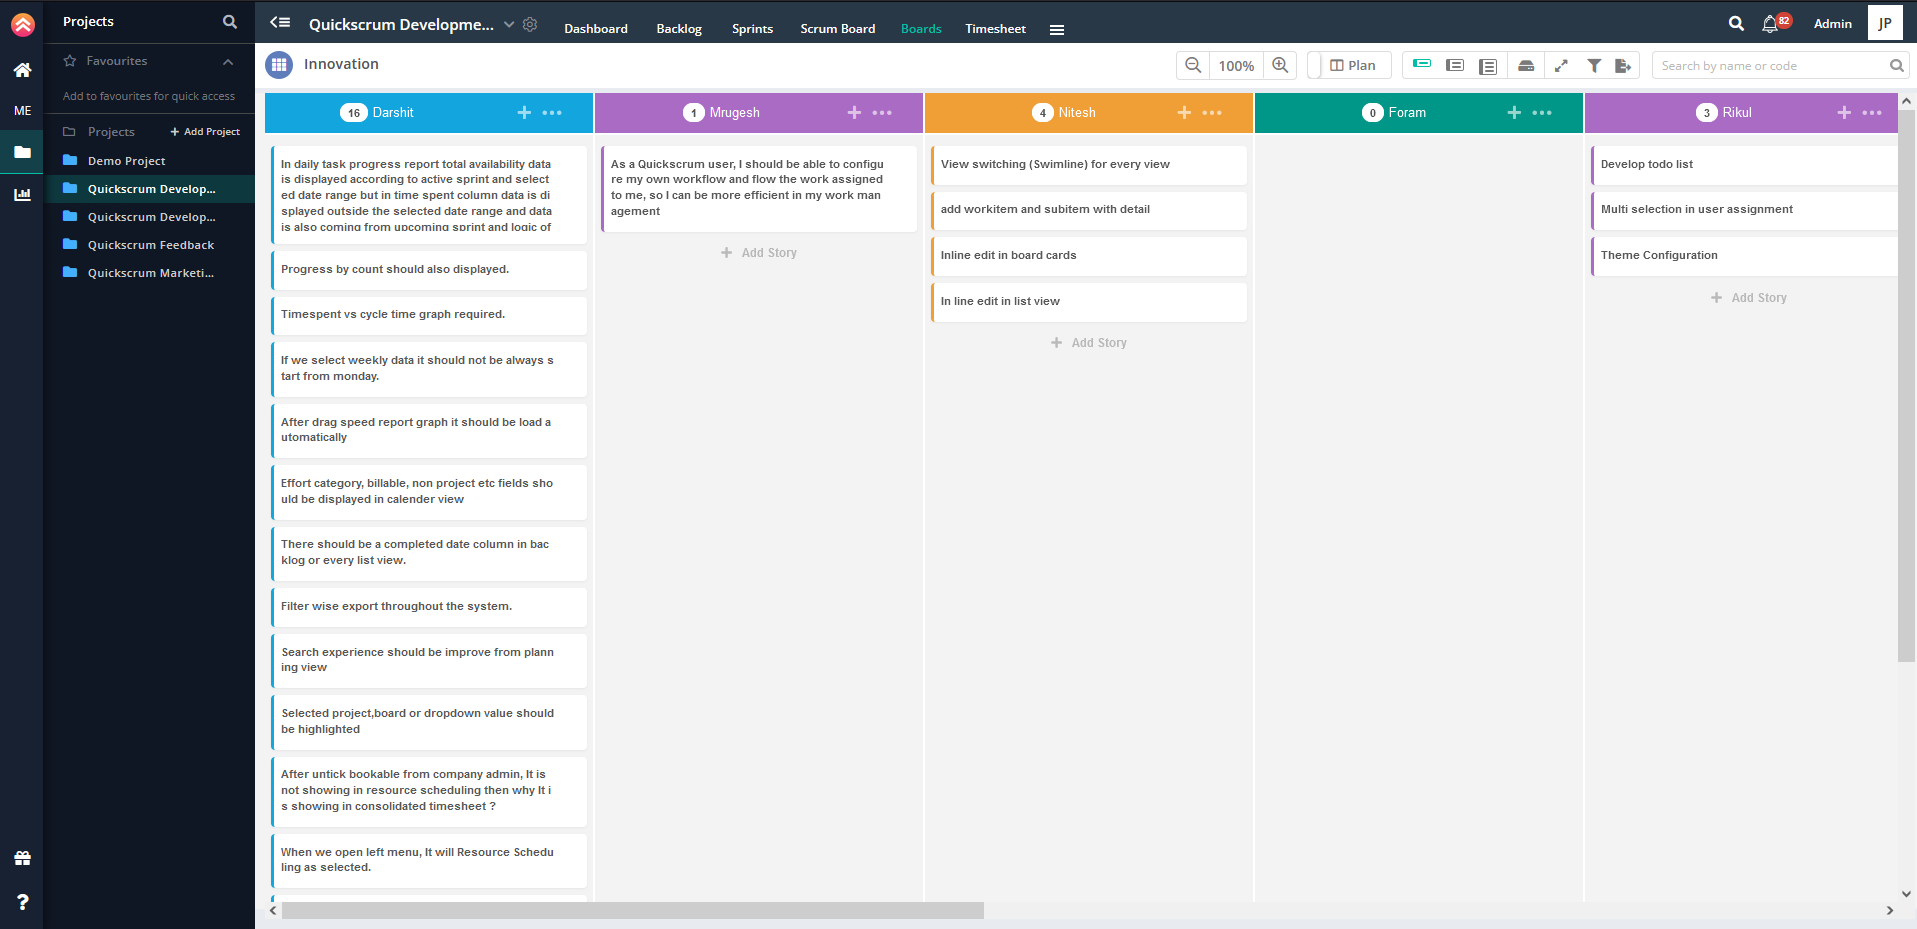Open the Darshit column options menu
Screen dimensions: 1917x929
(x=551, y=113)
